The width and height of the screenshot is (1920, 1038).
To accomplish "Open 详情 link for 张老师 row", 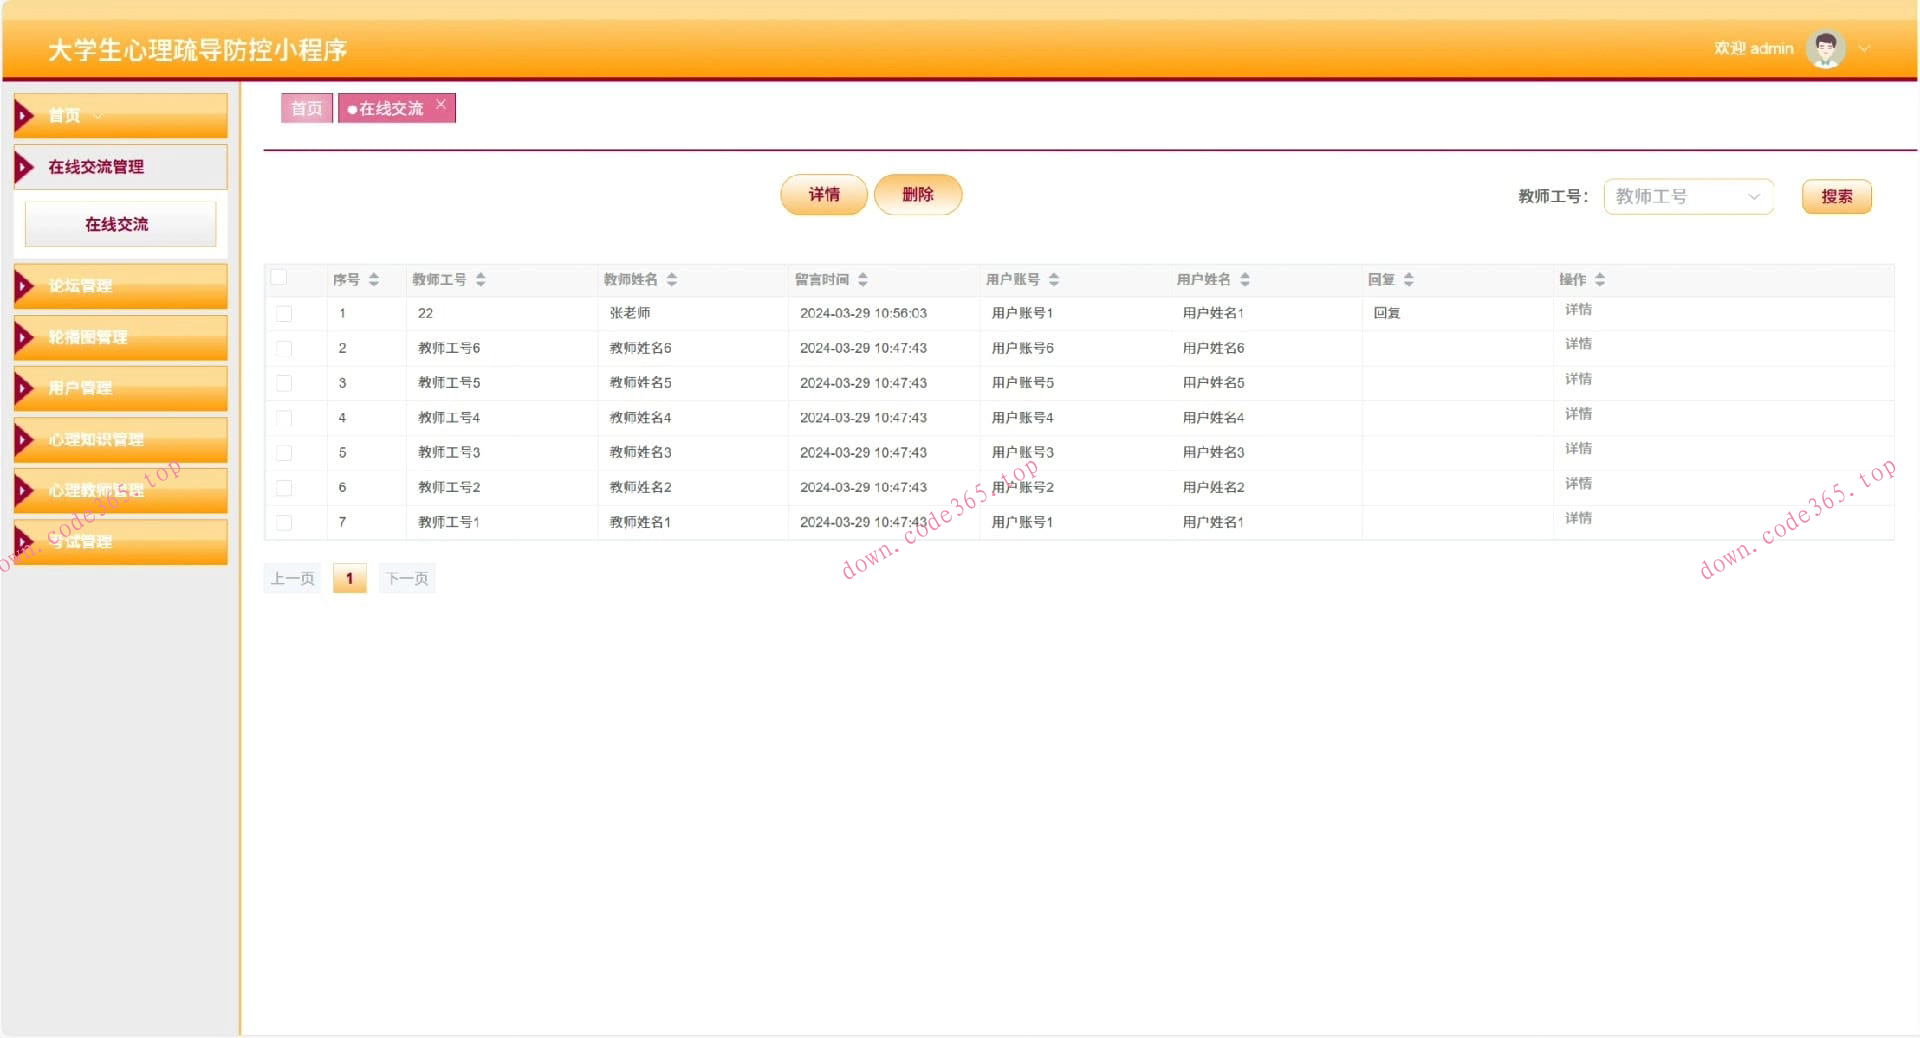I will pyautogui.click(x=1578, y=310).
